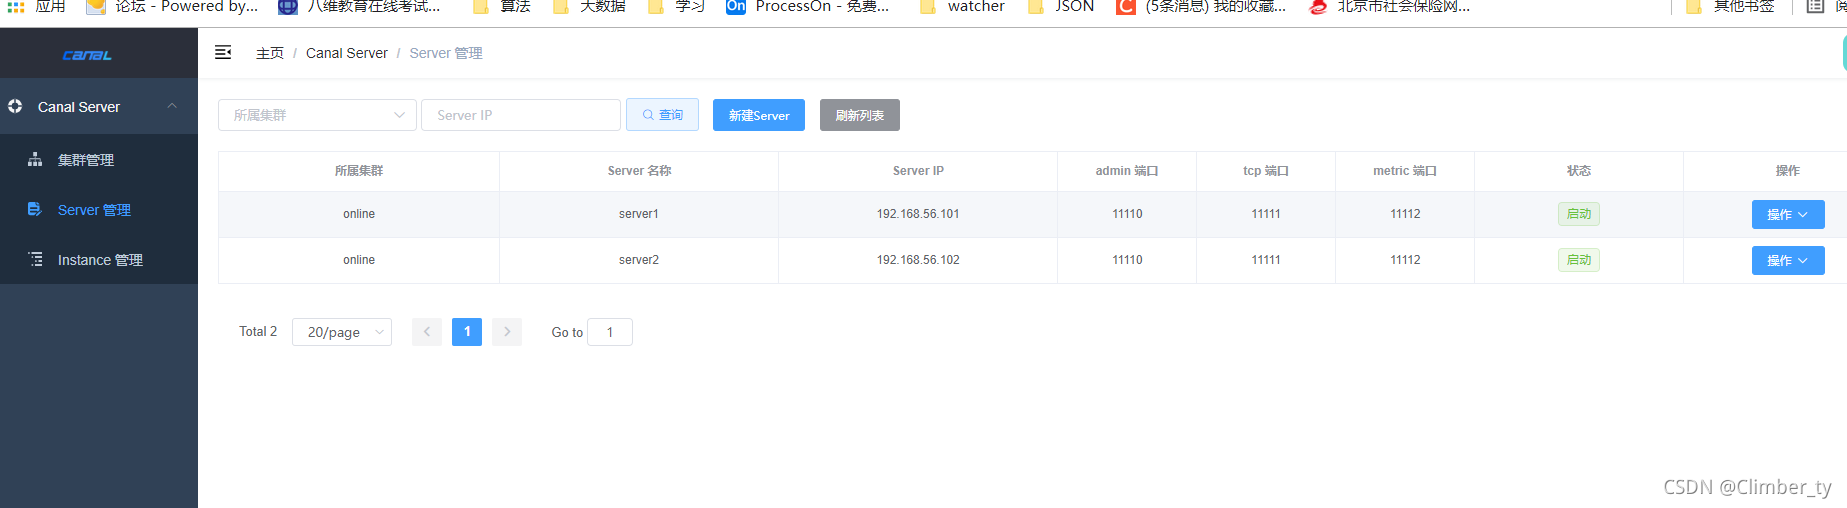Screen dimensions: 1847x508
Task: Click the 刷新列表 button
Action: (860, 115)
